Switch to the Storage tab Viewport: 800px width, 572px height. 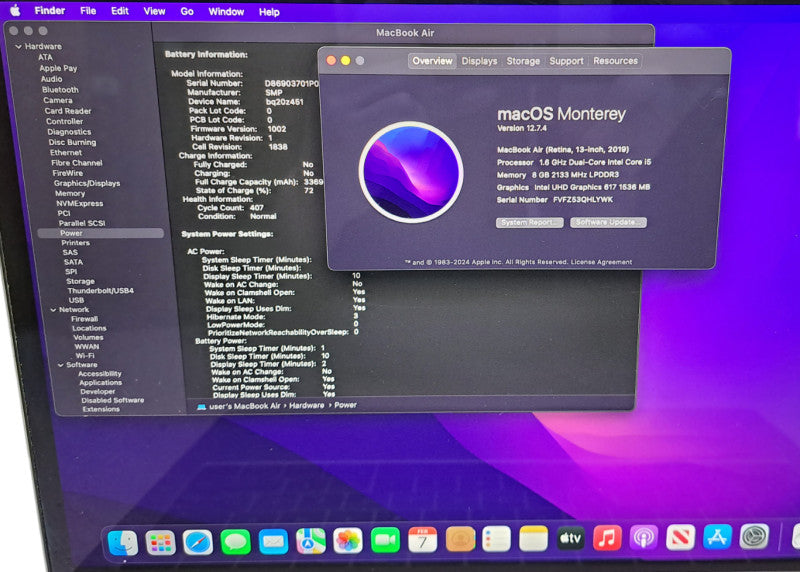[x=523, y=61]
